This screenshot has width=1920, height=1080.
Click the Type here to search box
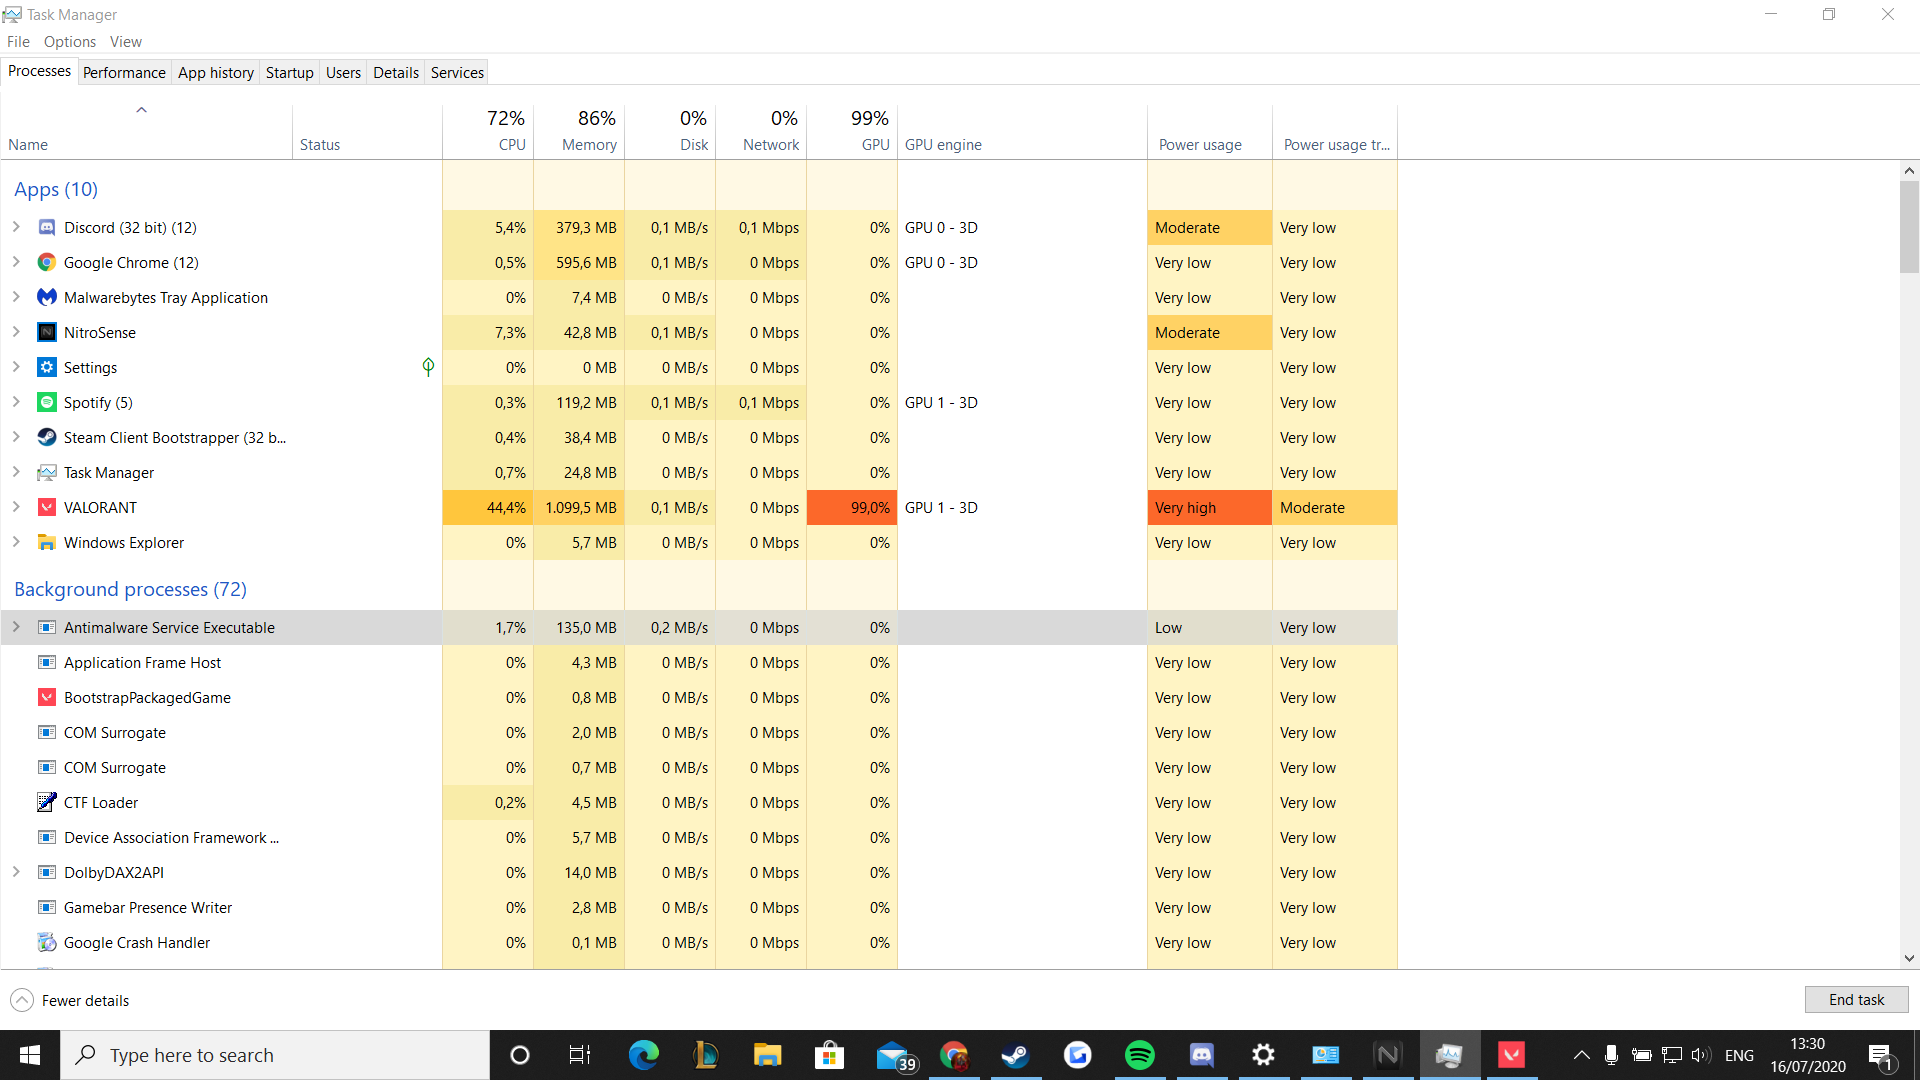276,1055
